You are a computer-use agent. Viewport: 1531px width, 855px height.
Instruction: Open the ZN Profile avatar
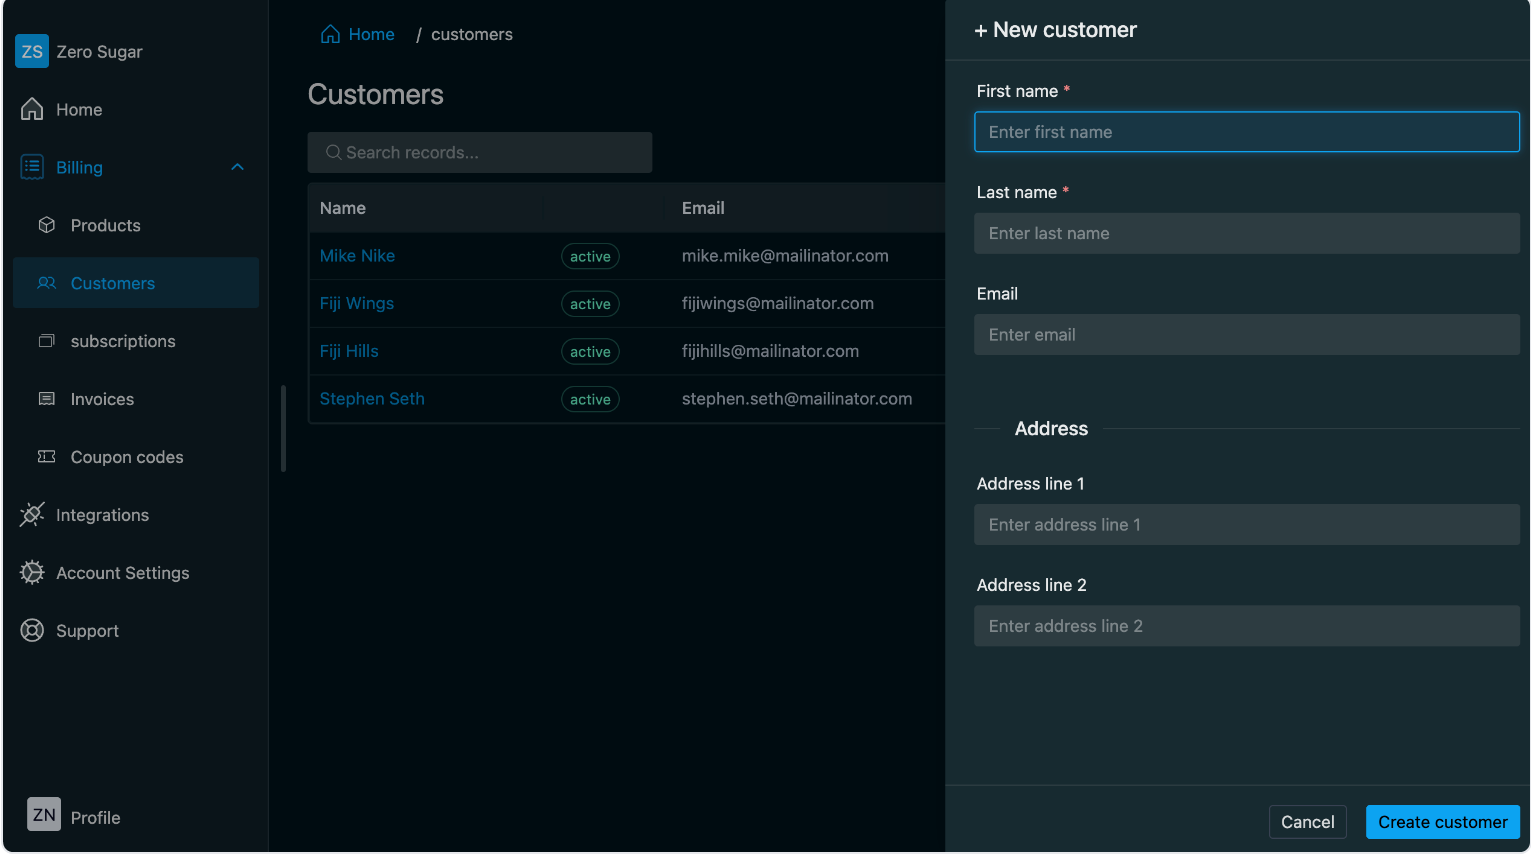44,815
